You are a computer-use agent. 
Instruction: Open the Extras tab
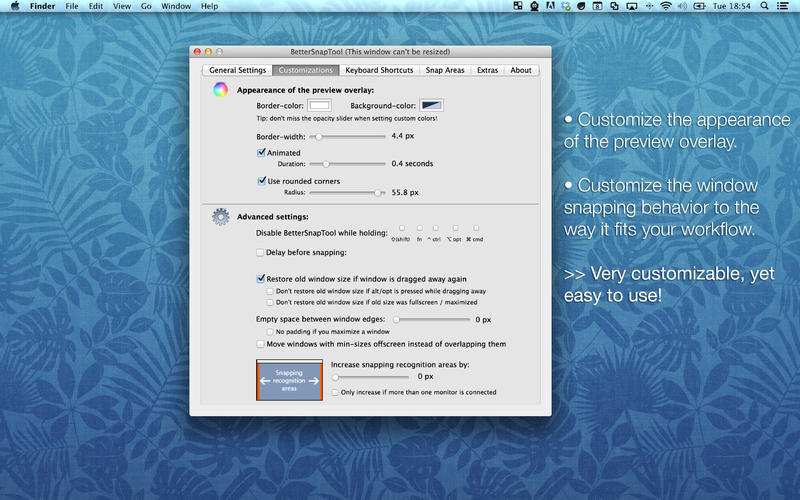pyautogui.click(x=487, y=70)
